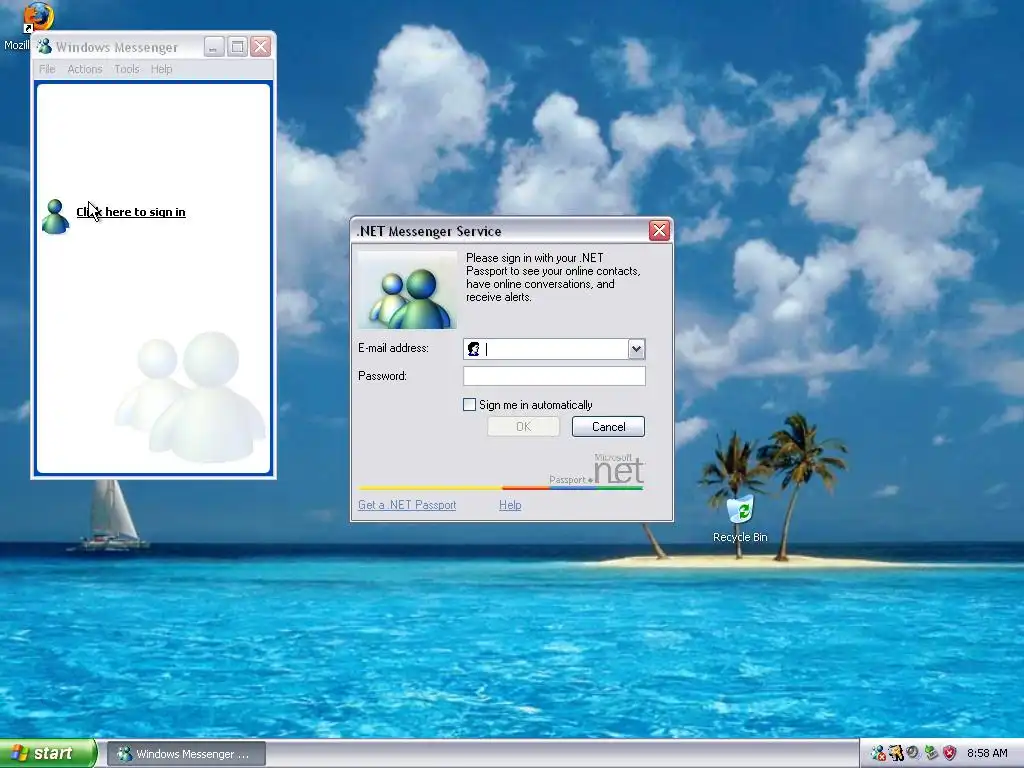Click the Messenger buddies picture in the dialog
This screenshot has height=768, width=1024.
point(408,290)
